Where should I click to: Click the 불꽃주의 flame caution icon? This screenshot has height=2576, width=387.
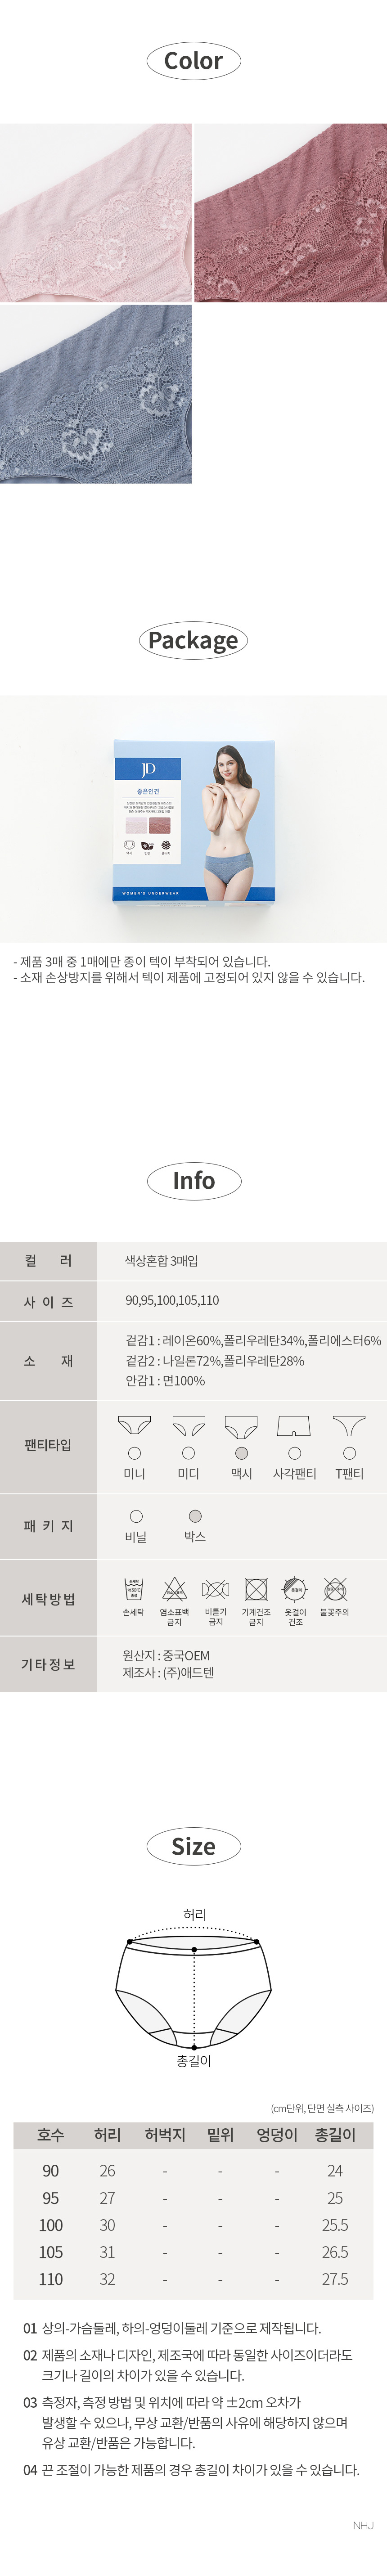coord(335,1588)
